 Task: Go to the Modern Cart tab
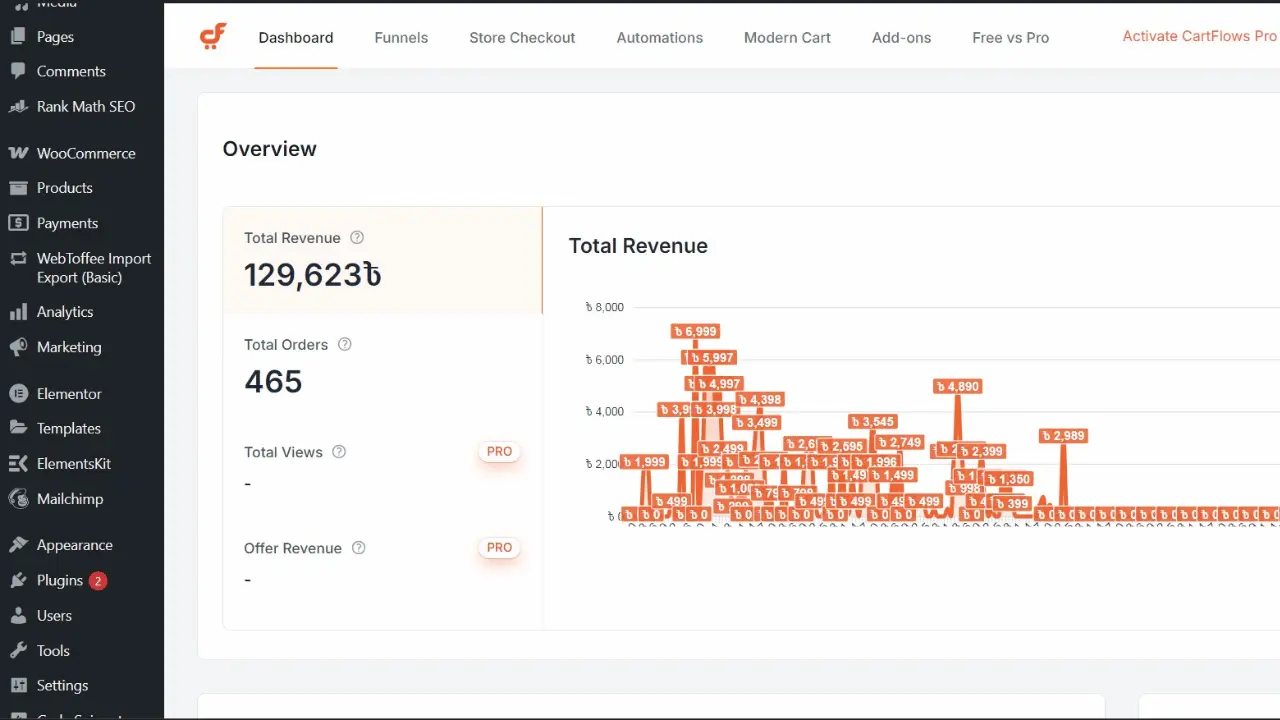pos(787,38)
